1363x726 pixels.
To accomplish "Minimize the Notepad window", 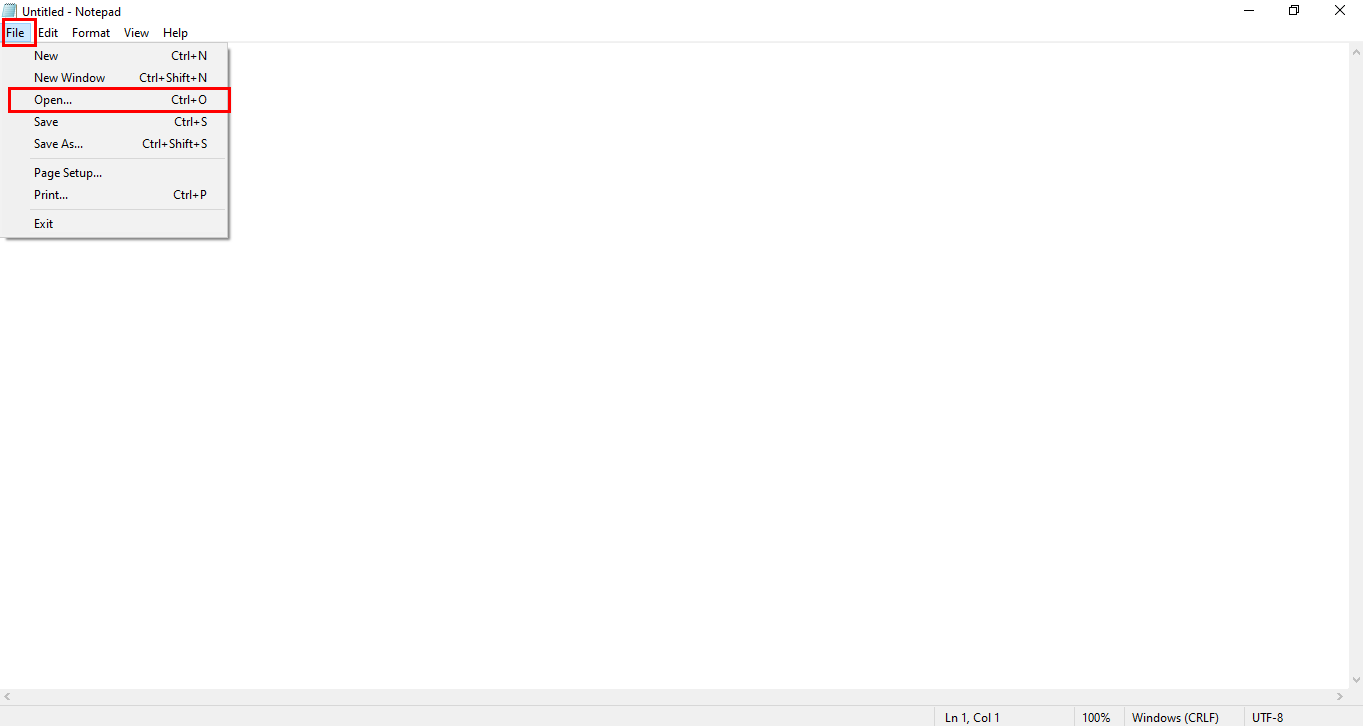I will click(x=1249, y=11).
